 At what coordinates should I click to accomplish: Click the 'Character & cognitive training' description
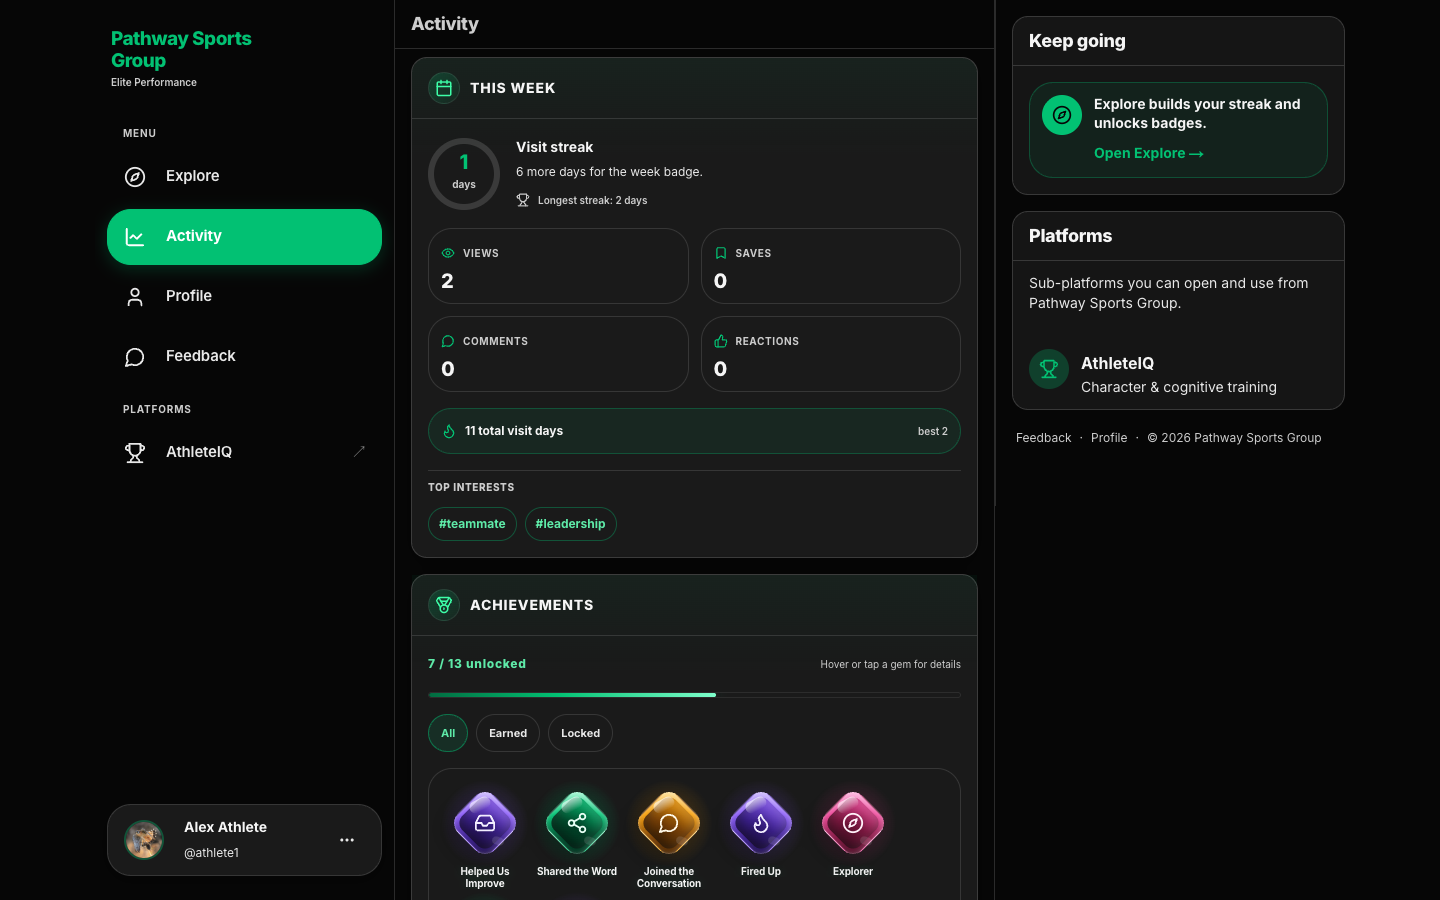coord(1179,387)
